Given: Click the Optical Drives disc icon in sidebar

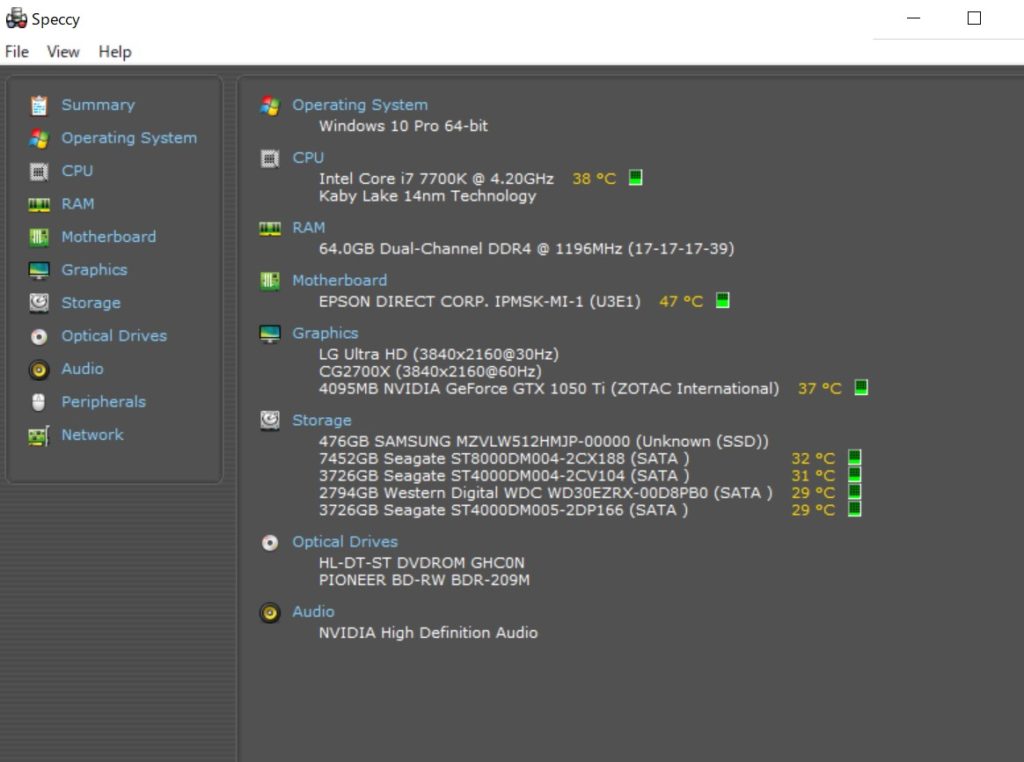Looking at the screenshot, I should [39, 336].
